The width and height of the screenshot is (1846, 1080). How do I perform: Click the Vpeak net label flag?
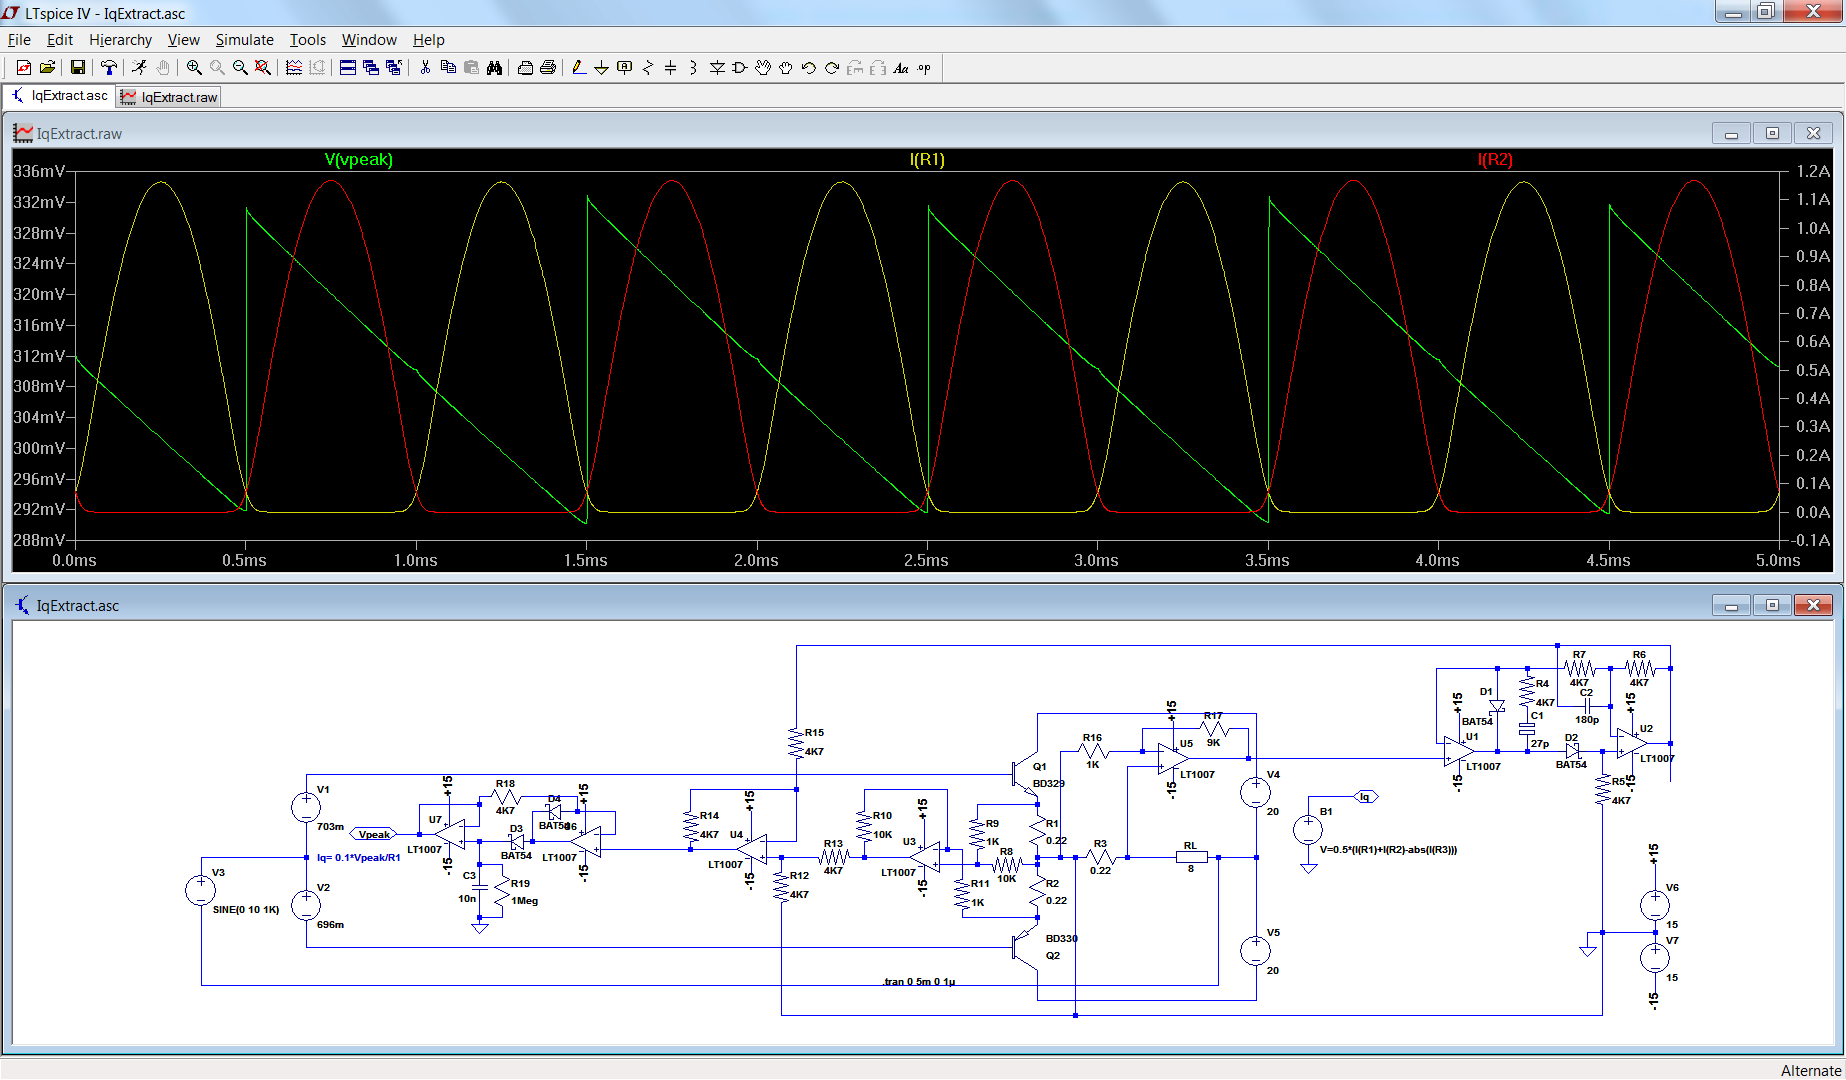click(x=373, y=834)
